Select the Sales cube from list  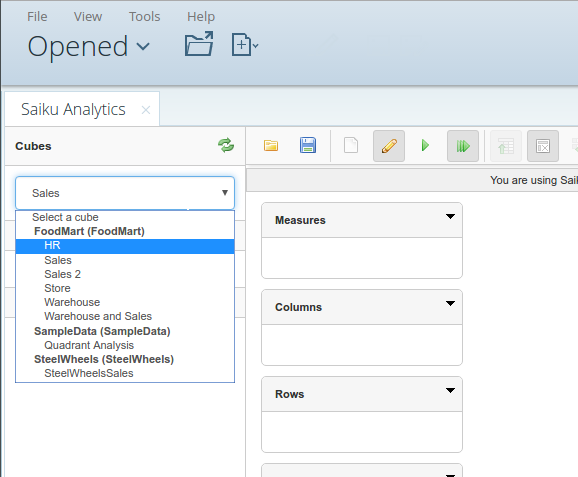tap(125, 260)
